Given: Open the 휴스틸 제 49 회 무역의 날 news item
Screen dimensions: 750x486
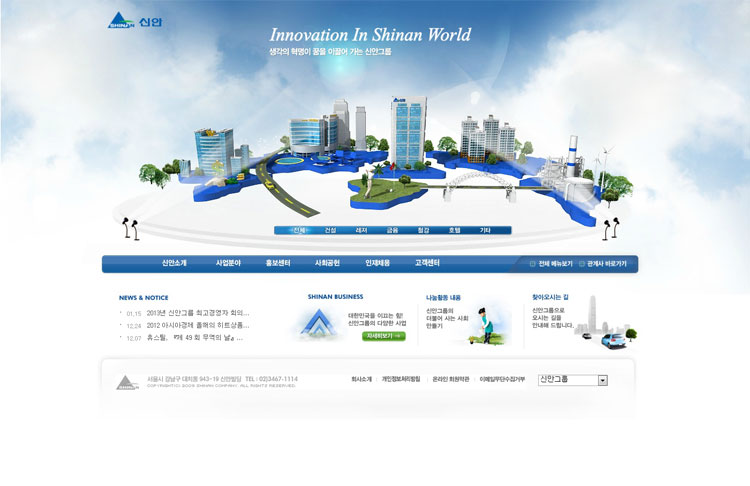Looking at the screenshot, I should (195, 338).
